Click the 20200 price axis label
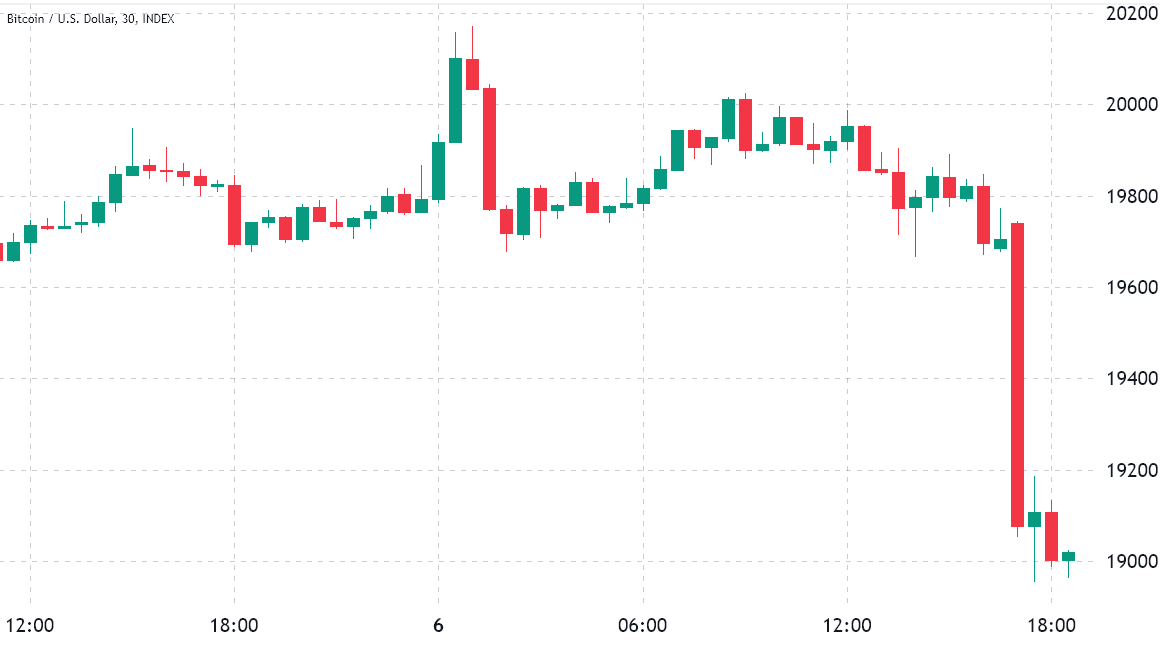1166x647 pixels. point(1131,13)
